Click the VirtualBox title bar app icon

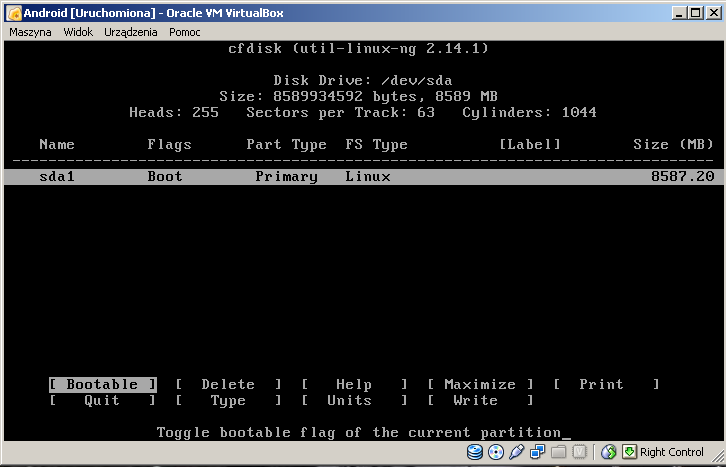click(14, 13)
